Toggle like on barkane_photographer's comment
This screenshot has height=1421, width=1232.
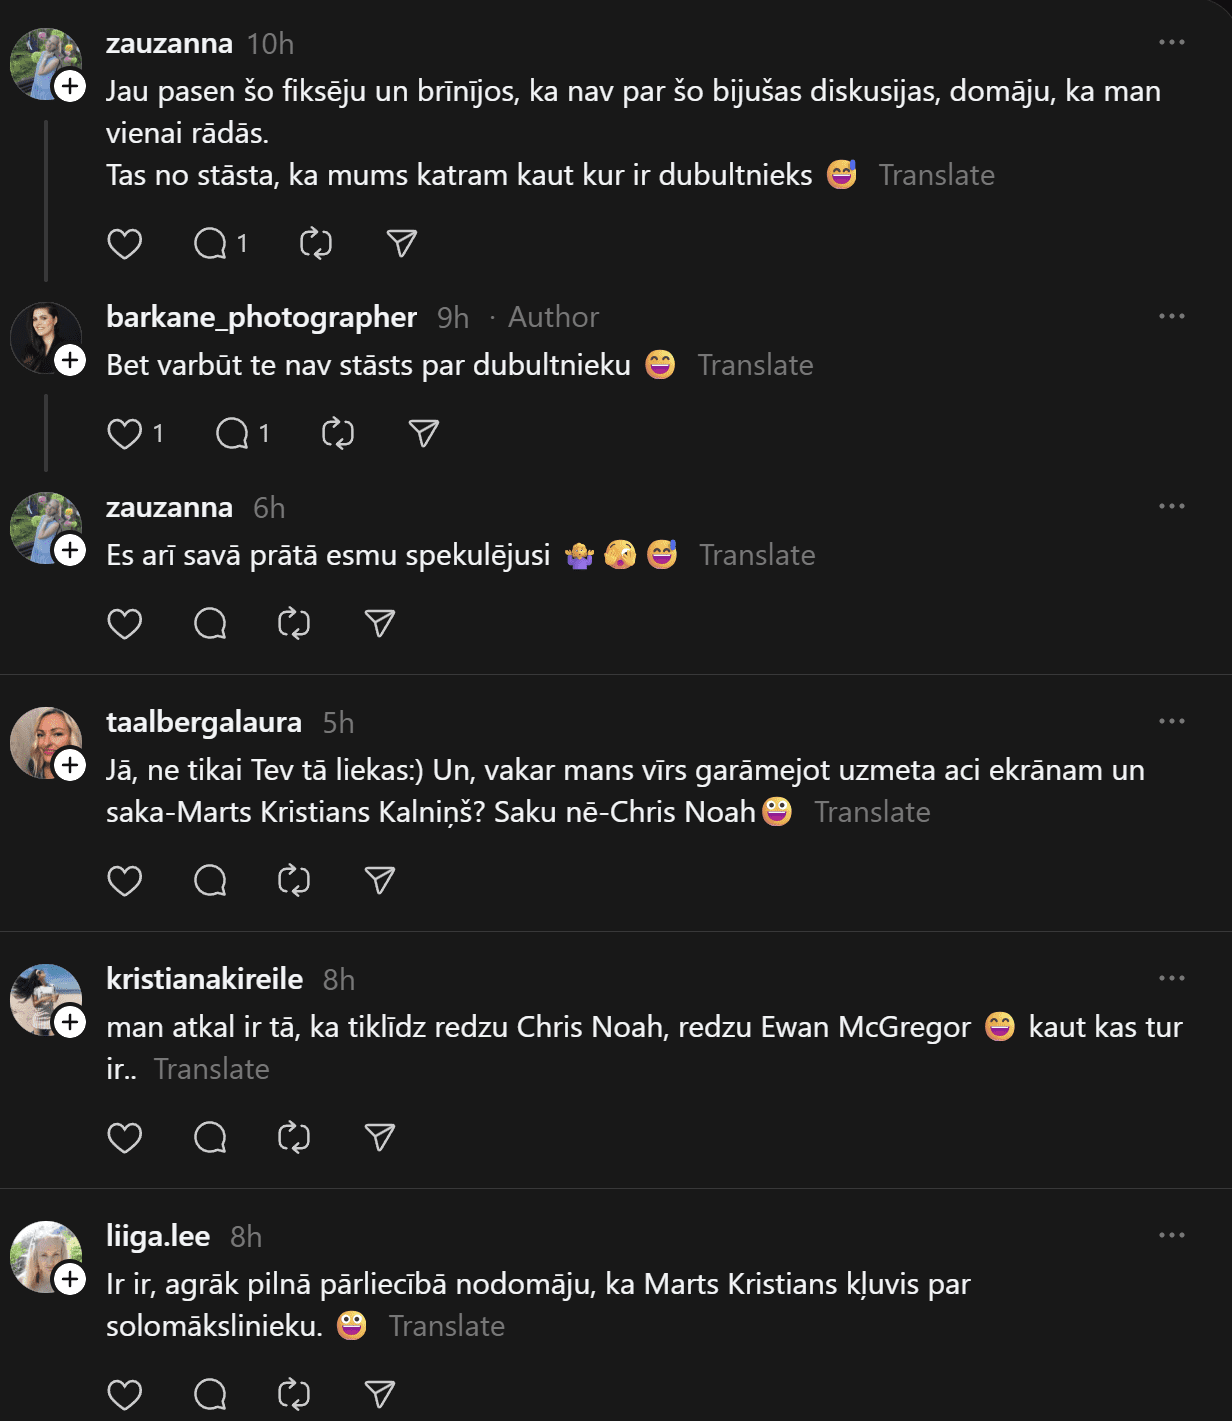point(125,434)
